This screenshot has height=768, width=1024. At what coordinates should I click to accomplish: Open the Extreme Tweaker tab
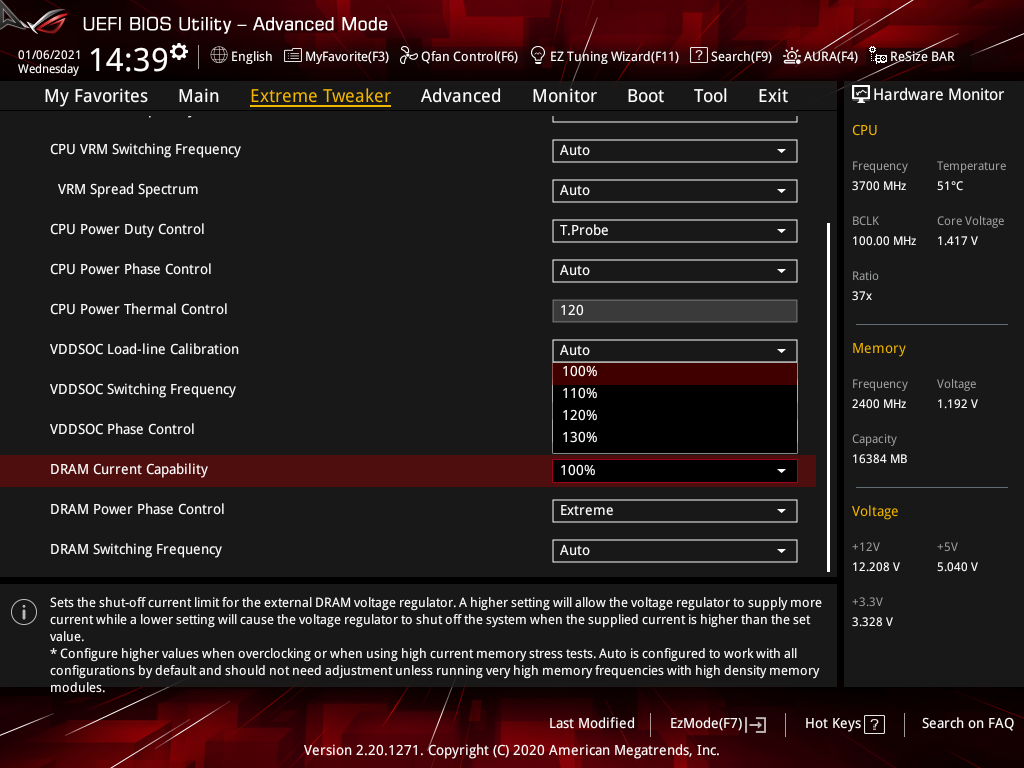click(321, 96)
